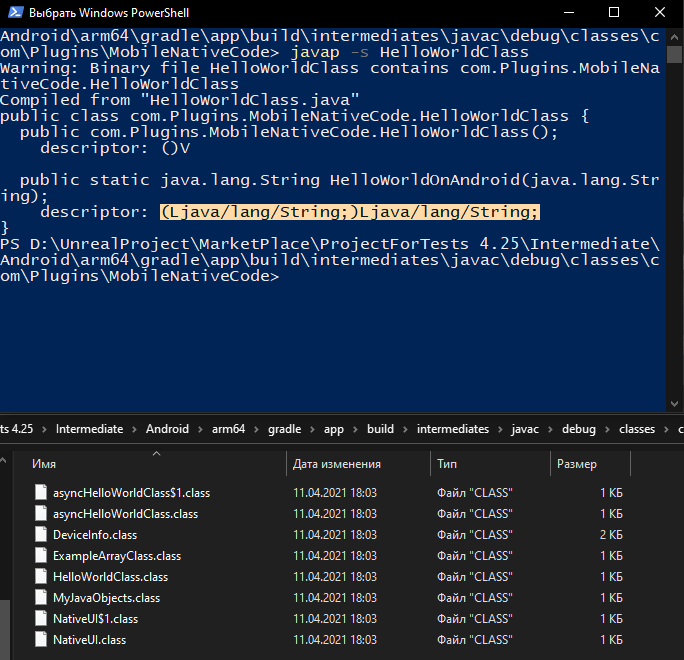
Task: Expand the chevron after 'debug' breadcrumb
Action: coord(607,430)
